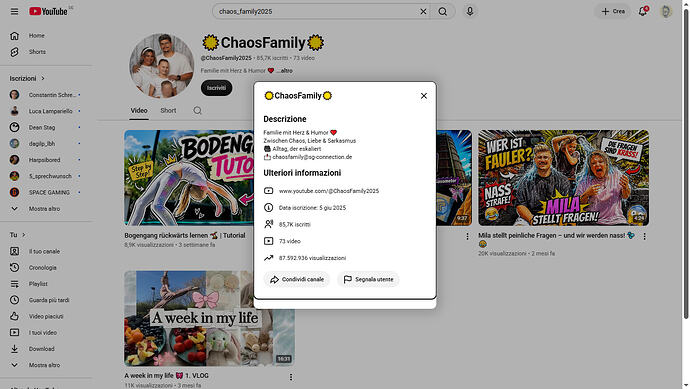Open Download in the sidebar

(46, 349)
